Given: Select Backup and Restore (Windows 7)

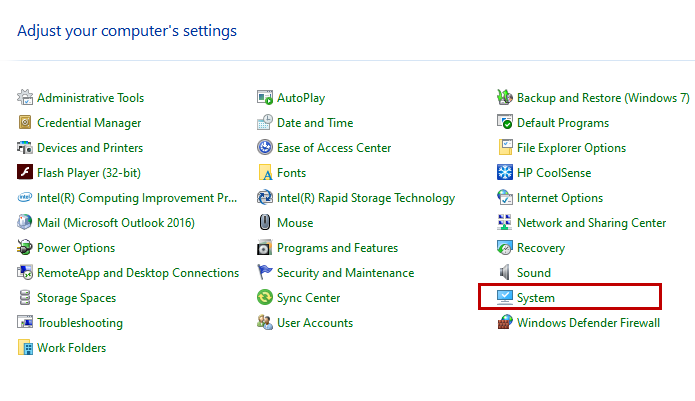Looking at the screenshot, I should (x=603, y=98).
